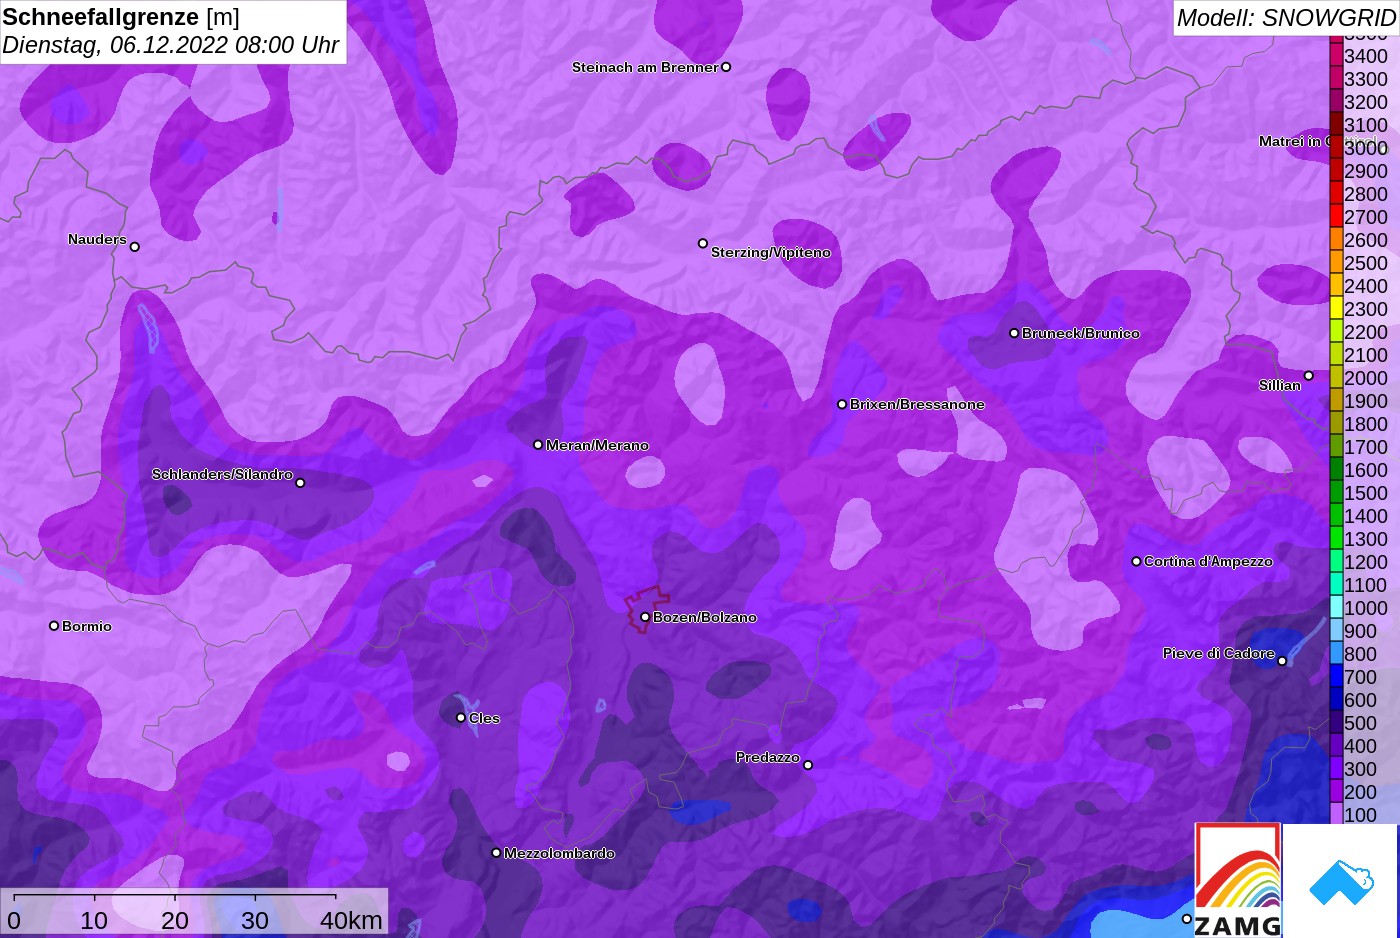Pick the 1800 m olive legend swatch

[1336, 423]
